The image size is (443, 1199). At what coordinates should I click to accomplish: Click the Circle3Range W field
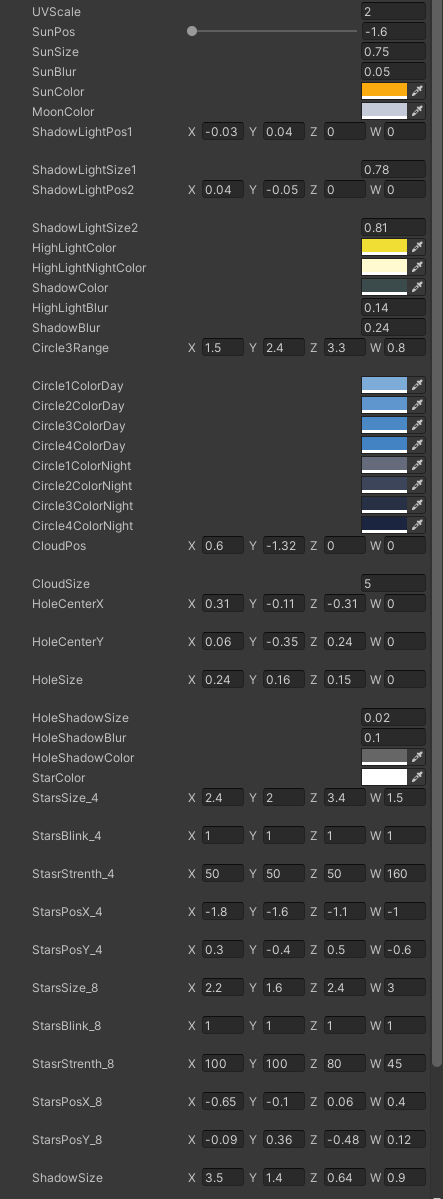point(405,347)
